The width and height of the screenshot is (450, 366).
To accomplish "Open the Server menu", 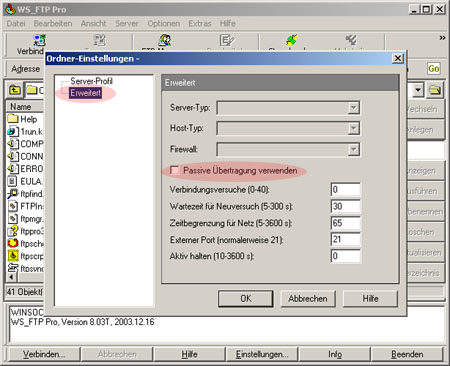I will [127, 23].
